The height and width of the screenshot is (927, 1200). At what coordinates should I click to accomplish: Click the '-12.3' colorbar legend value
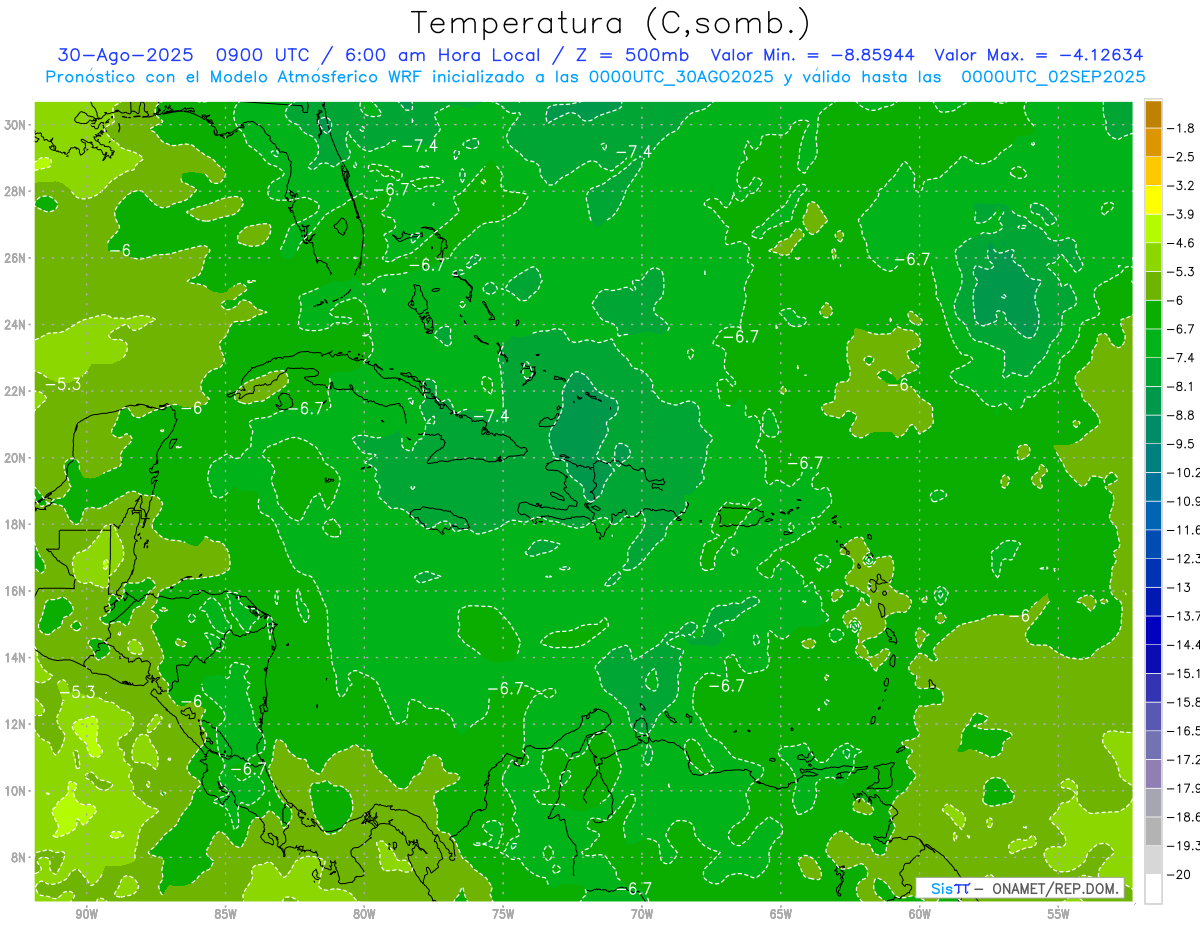pos(1185,558)
